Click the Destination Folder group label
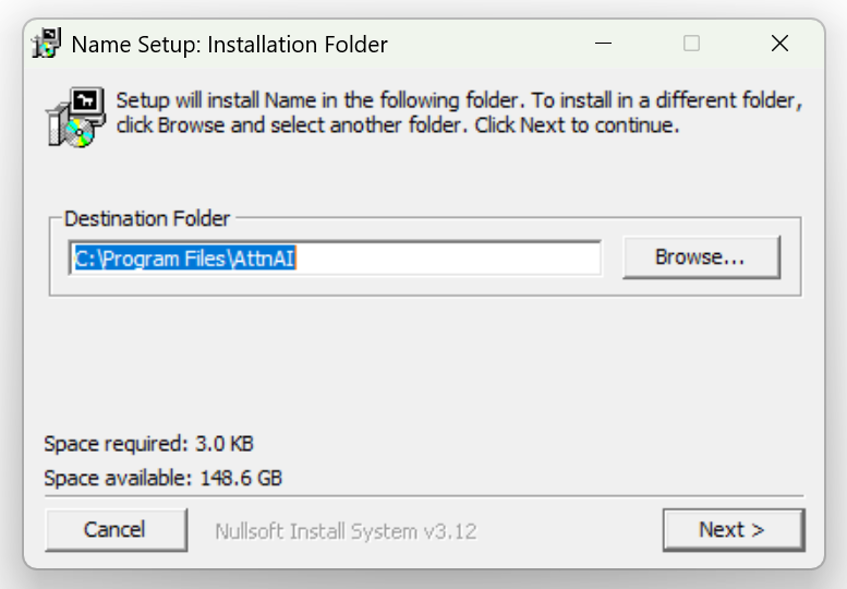Viewport: 847px width, 589px height. click(x=147, y=218)
